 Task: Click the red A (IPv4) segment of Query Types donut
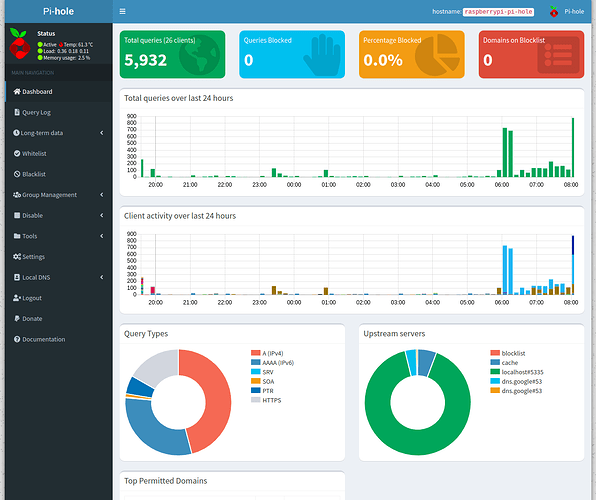coord(217,399)
